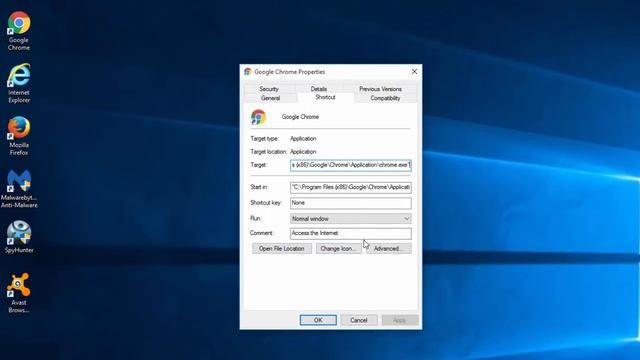This screenshot has height=360, width=640.
Task: Select the Mozilla Firefox desktop icon
Action: pos(19,136)
